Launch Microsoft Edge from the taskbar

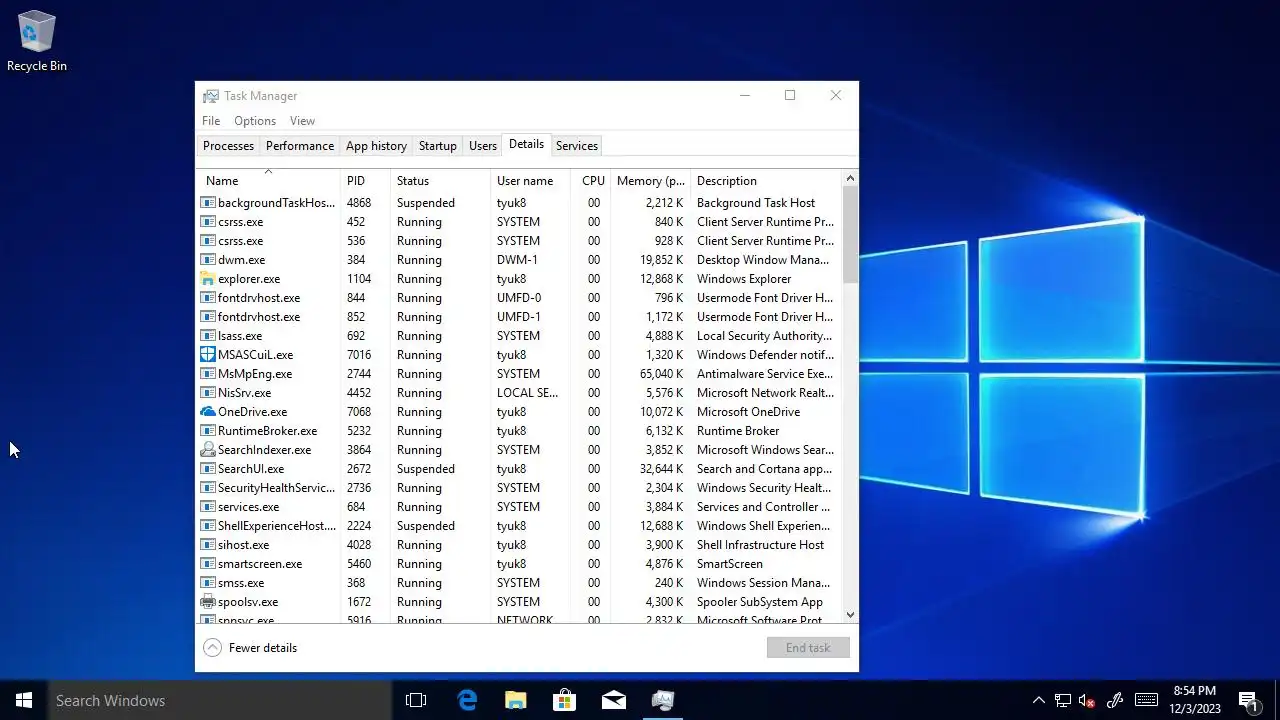click(467, 700)
